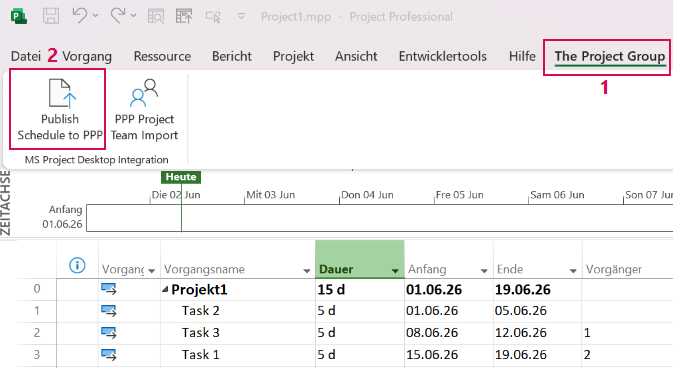The height and width of the screenshot is (368, 673).
Task: Select the 15 d duration cell
Action: click(x=360, y=289)
